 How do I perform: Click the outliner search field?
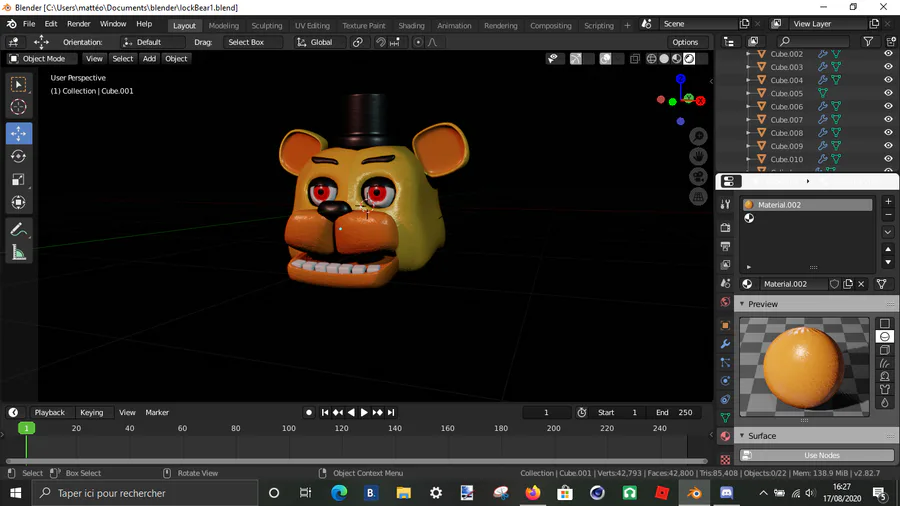813,41
